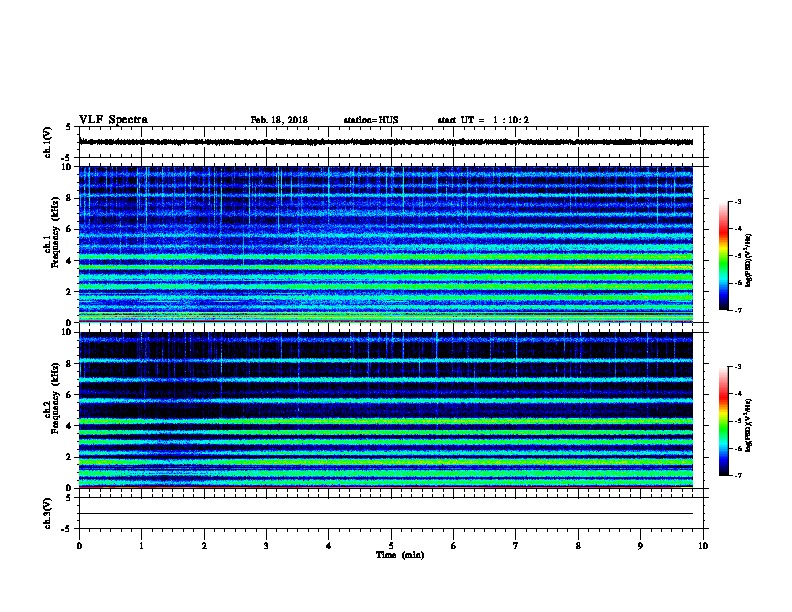Click the ch.2 colorbar unit label log(PSD)
Screen dimensions: 792x612
click(x=748, y=426)
